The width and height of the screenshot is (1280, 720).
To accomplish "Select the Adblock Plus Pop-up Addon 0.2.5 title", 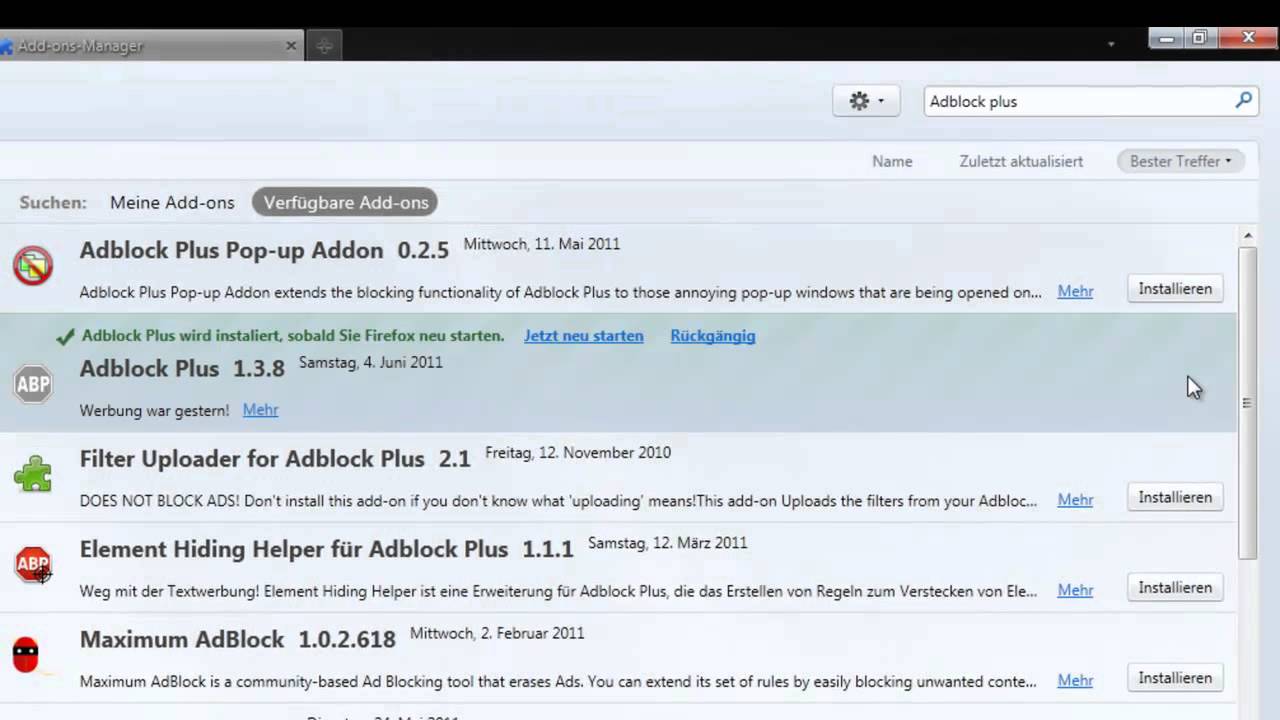I will 264,250.
